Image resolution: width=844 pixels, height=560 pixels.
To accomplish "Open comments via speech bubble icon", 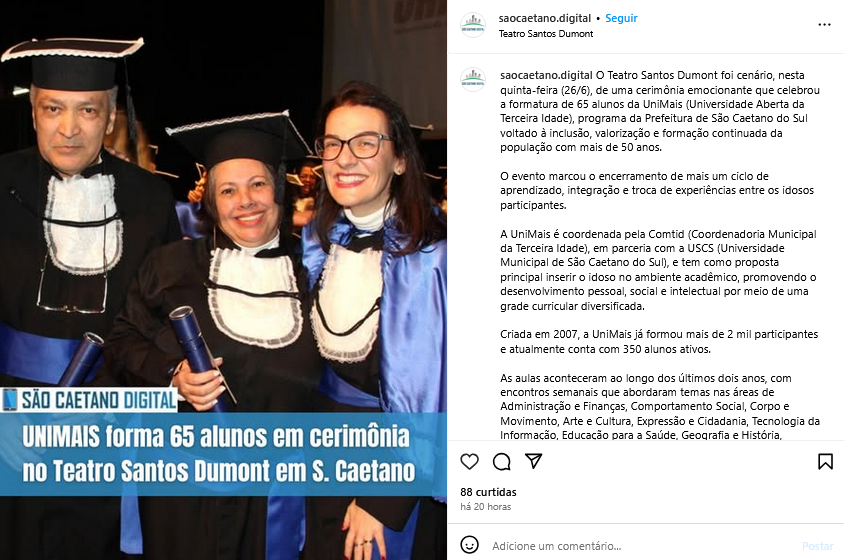I will [502, 461].
